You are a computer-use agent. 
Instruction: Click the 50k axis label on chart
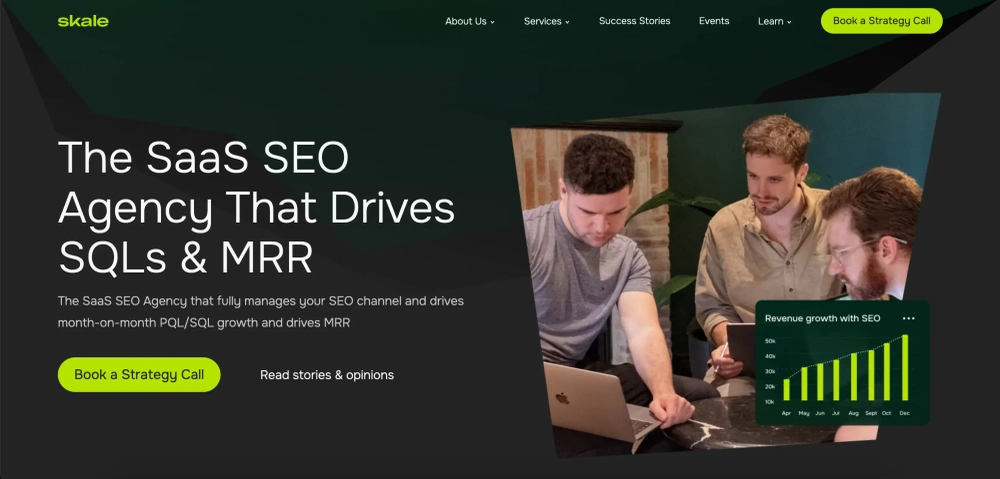pyautogui.click(x=770, y=341)
